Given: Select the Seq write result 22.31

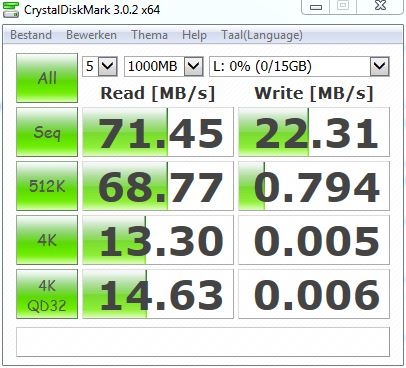Looking at the screenshot, I should (x=314, y=132).
